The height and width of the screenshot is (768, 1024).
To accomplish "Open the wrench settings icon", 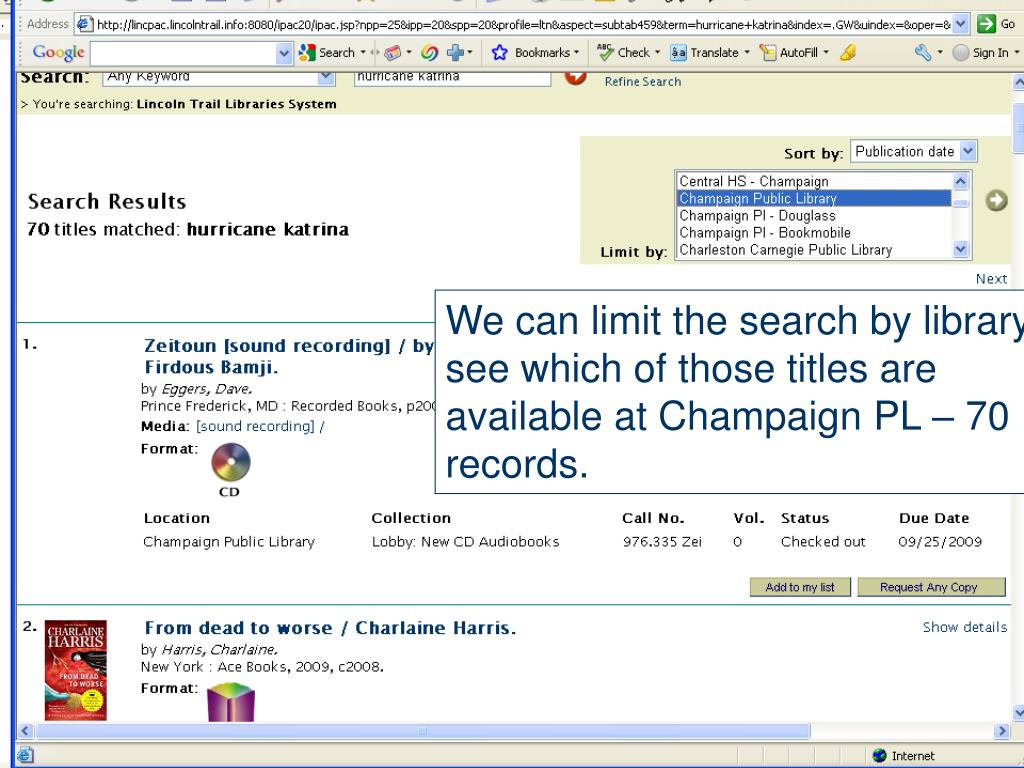I will point(923,52).
